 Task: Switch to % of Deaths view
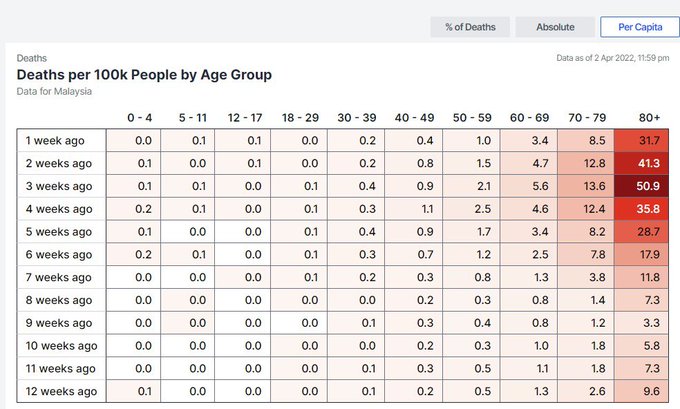[x=470, y=27]
